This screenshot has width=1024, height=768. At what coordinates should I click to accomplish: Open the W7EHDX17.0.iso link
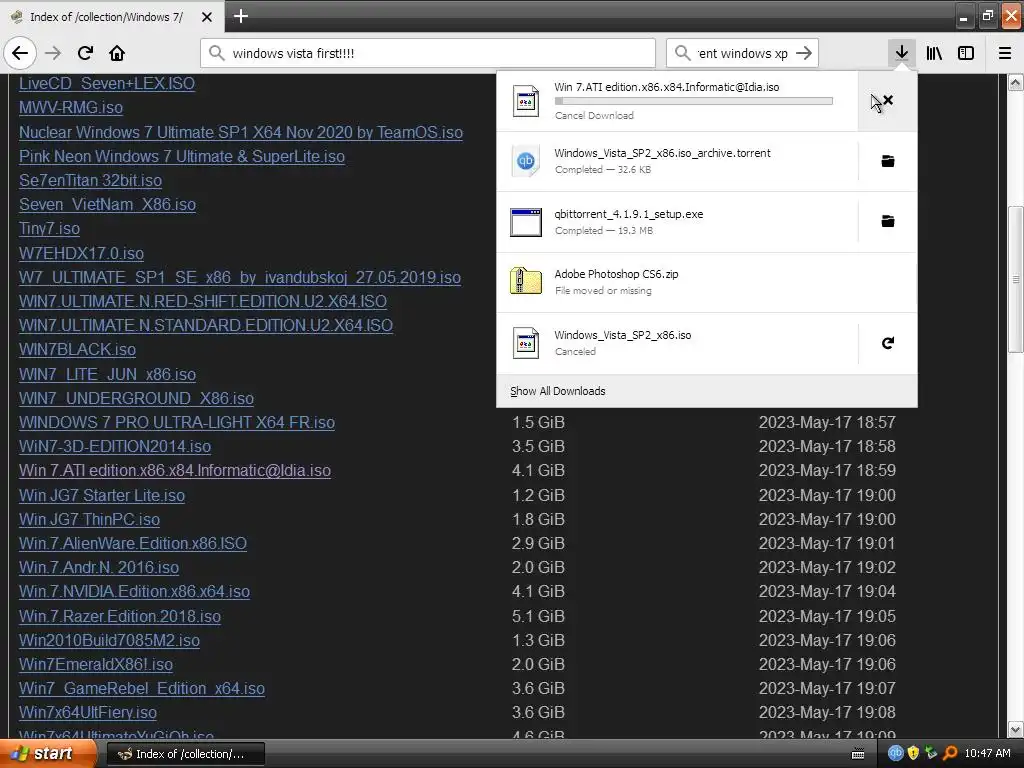point(81,253)
